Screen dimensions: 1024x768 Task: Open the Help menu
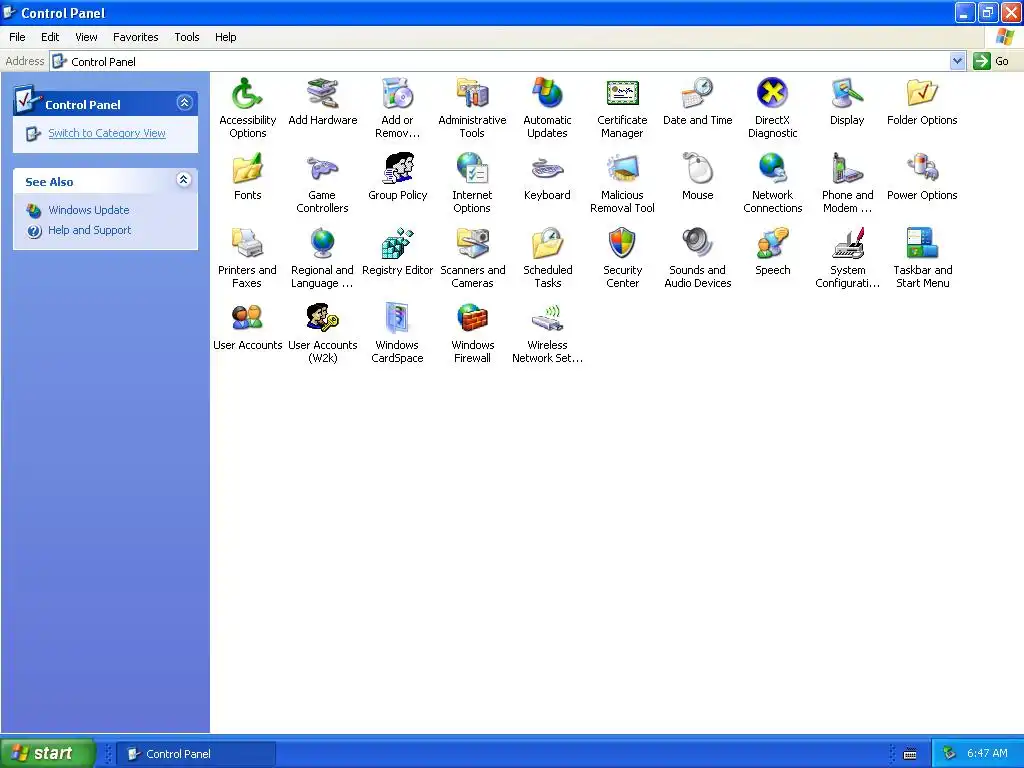[225, 37]
